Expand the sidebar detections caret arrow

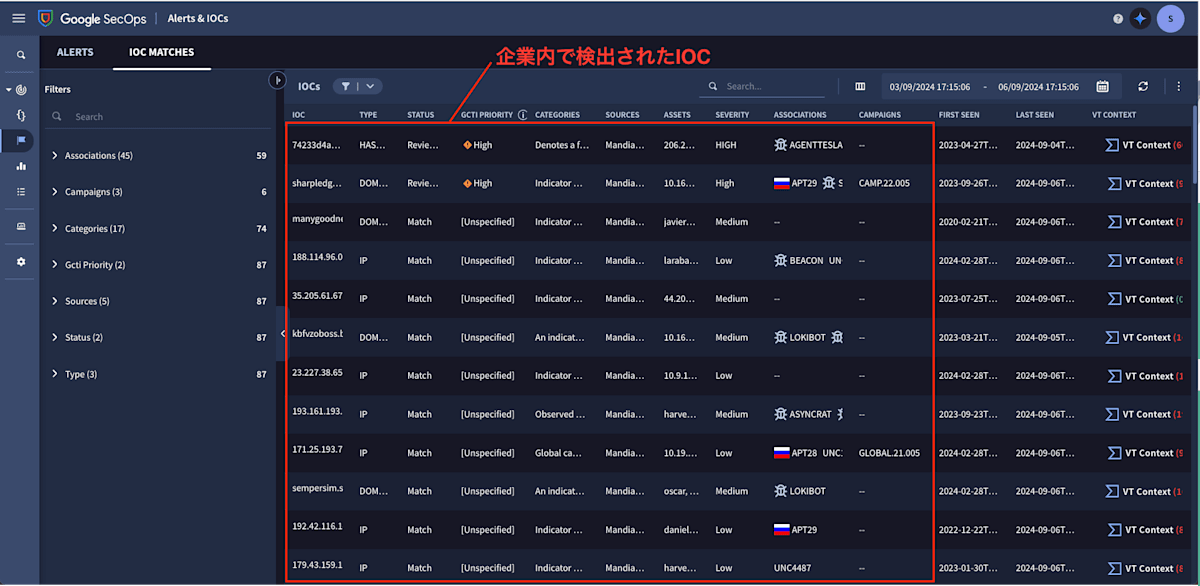point(9,90)
